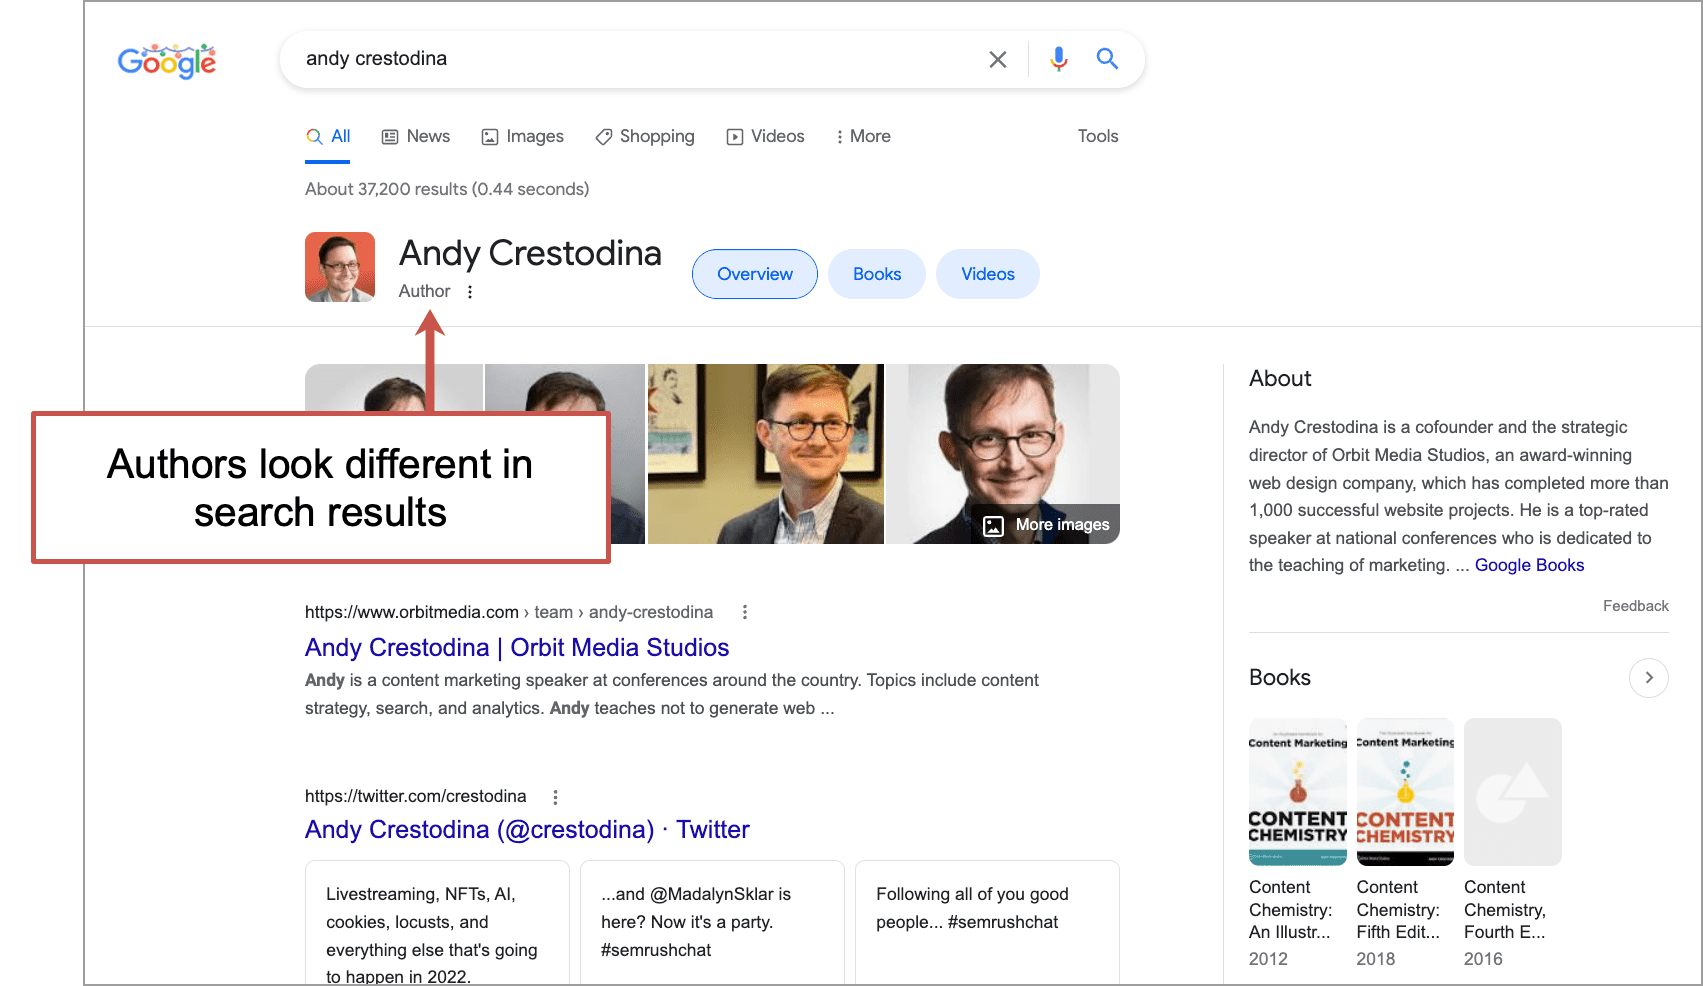Open tweet 'Following all of you good people'
Screen dimensions: 1703x986
click(987, 923)
